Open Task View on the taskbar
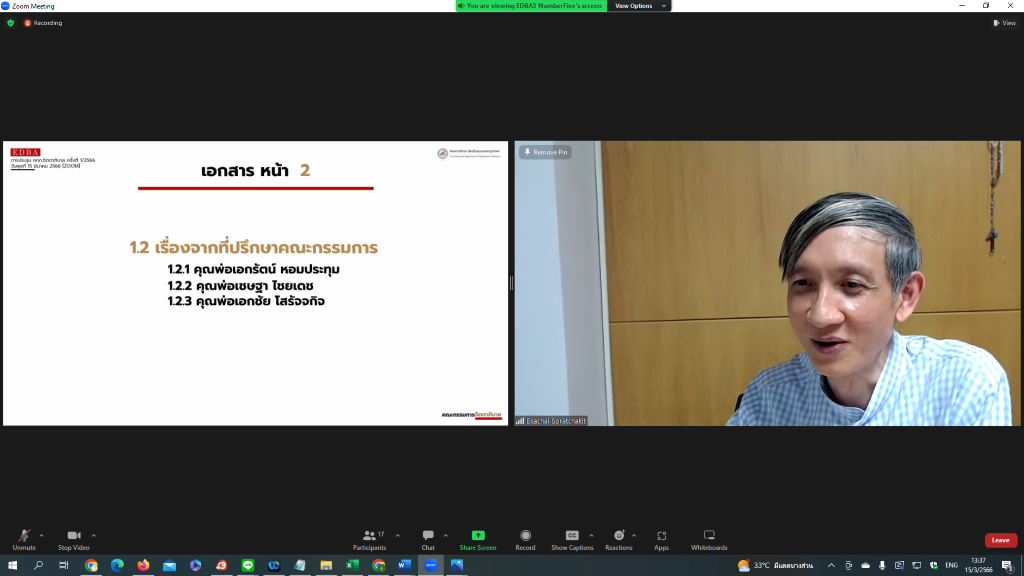This screenshot has height=576, width=1024. click(x=64, y=566)
